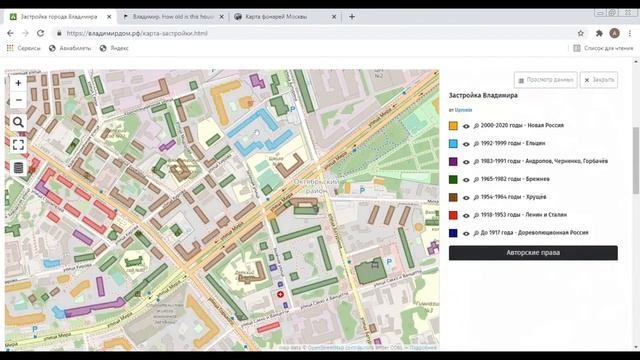Open new browser tab with plus
This screenshot has width=640, height=360.
(x=352, y=17)
